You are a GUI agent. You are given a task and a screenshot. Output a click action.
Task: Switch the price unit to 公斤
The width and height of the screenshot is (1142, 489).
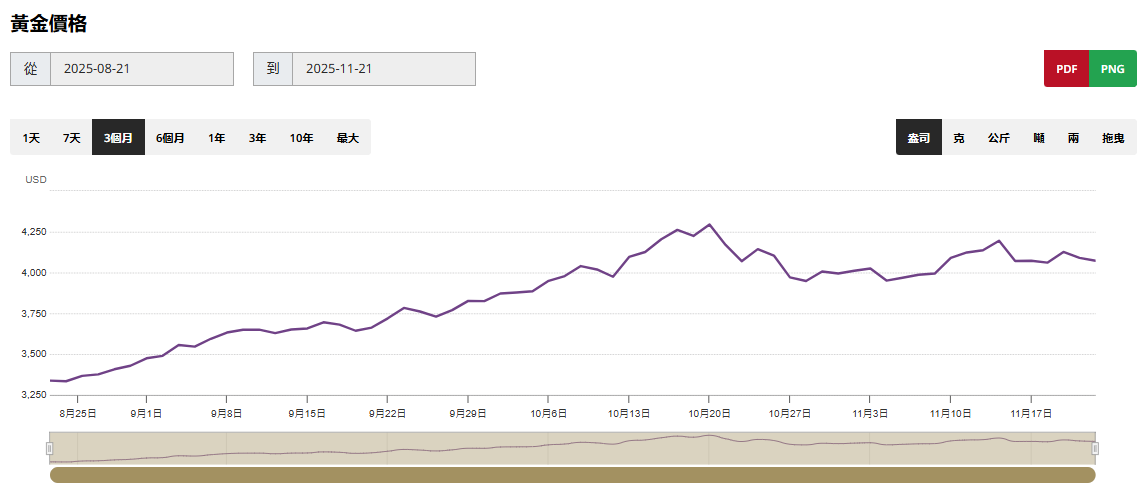tap(998, 138)
